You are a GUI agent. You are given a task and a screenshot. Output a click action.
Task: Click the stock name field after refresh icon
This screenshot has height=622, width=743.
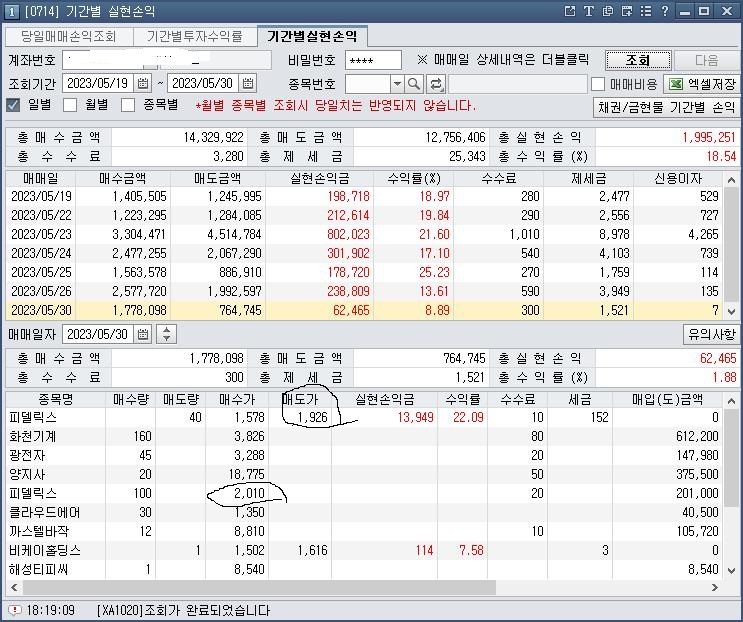518,84
